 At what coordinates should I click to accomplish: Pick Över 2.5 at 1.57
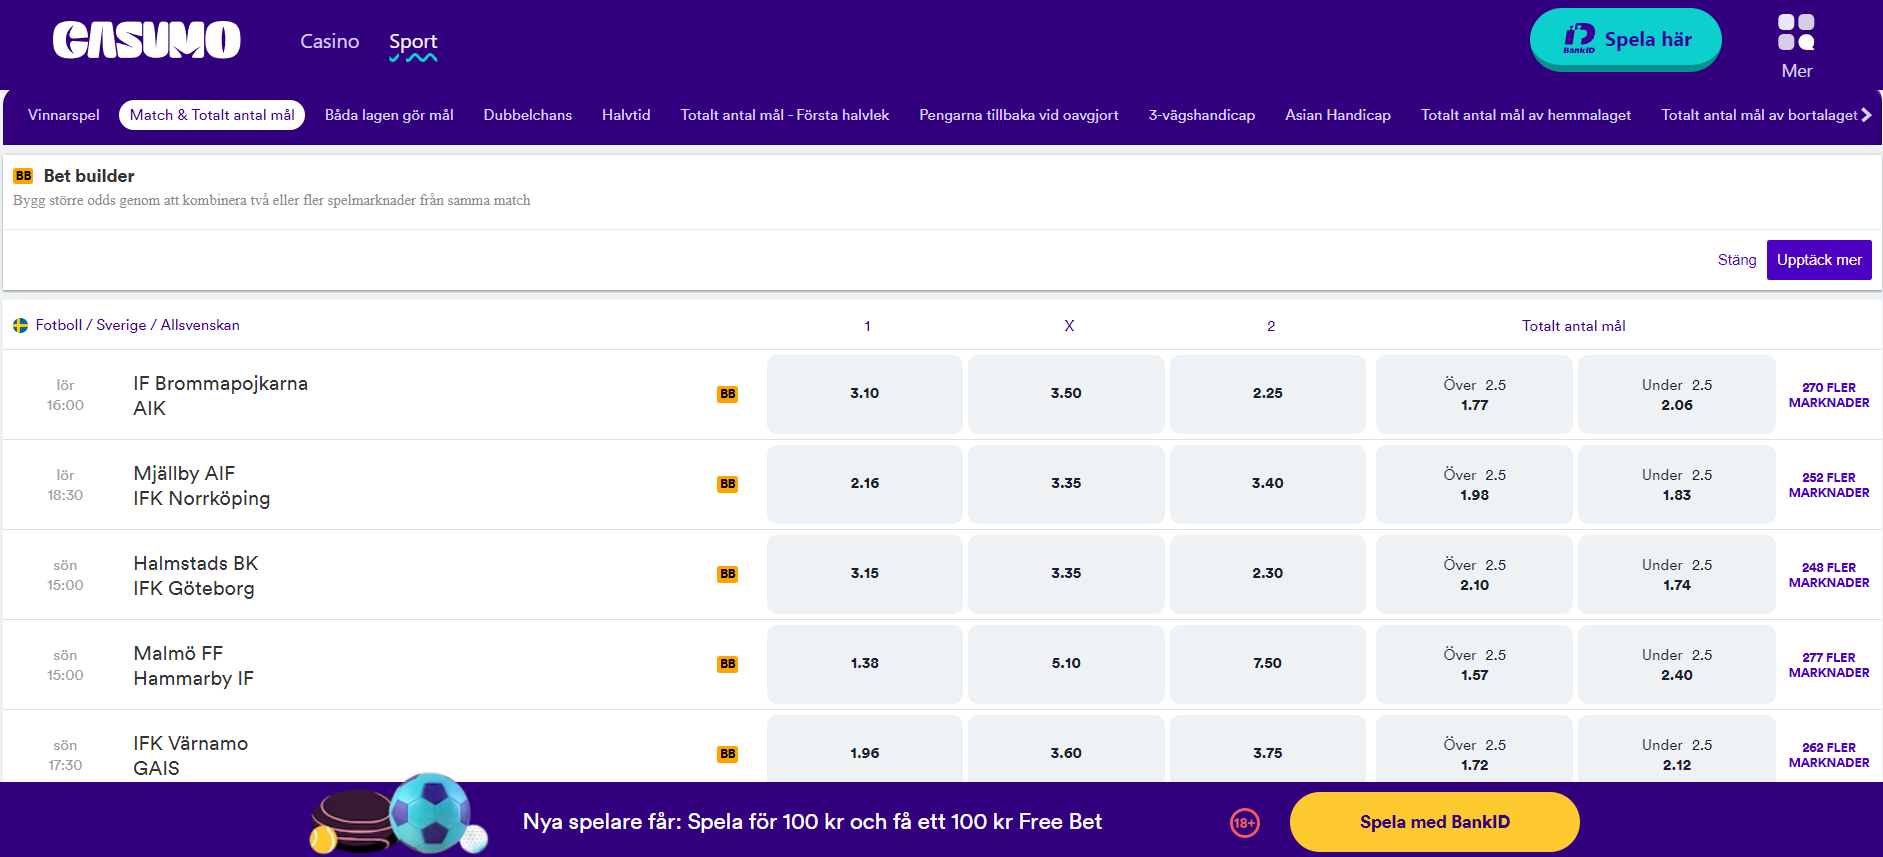point(1474,664)
